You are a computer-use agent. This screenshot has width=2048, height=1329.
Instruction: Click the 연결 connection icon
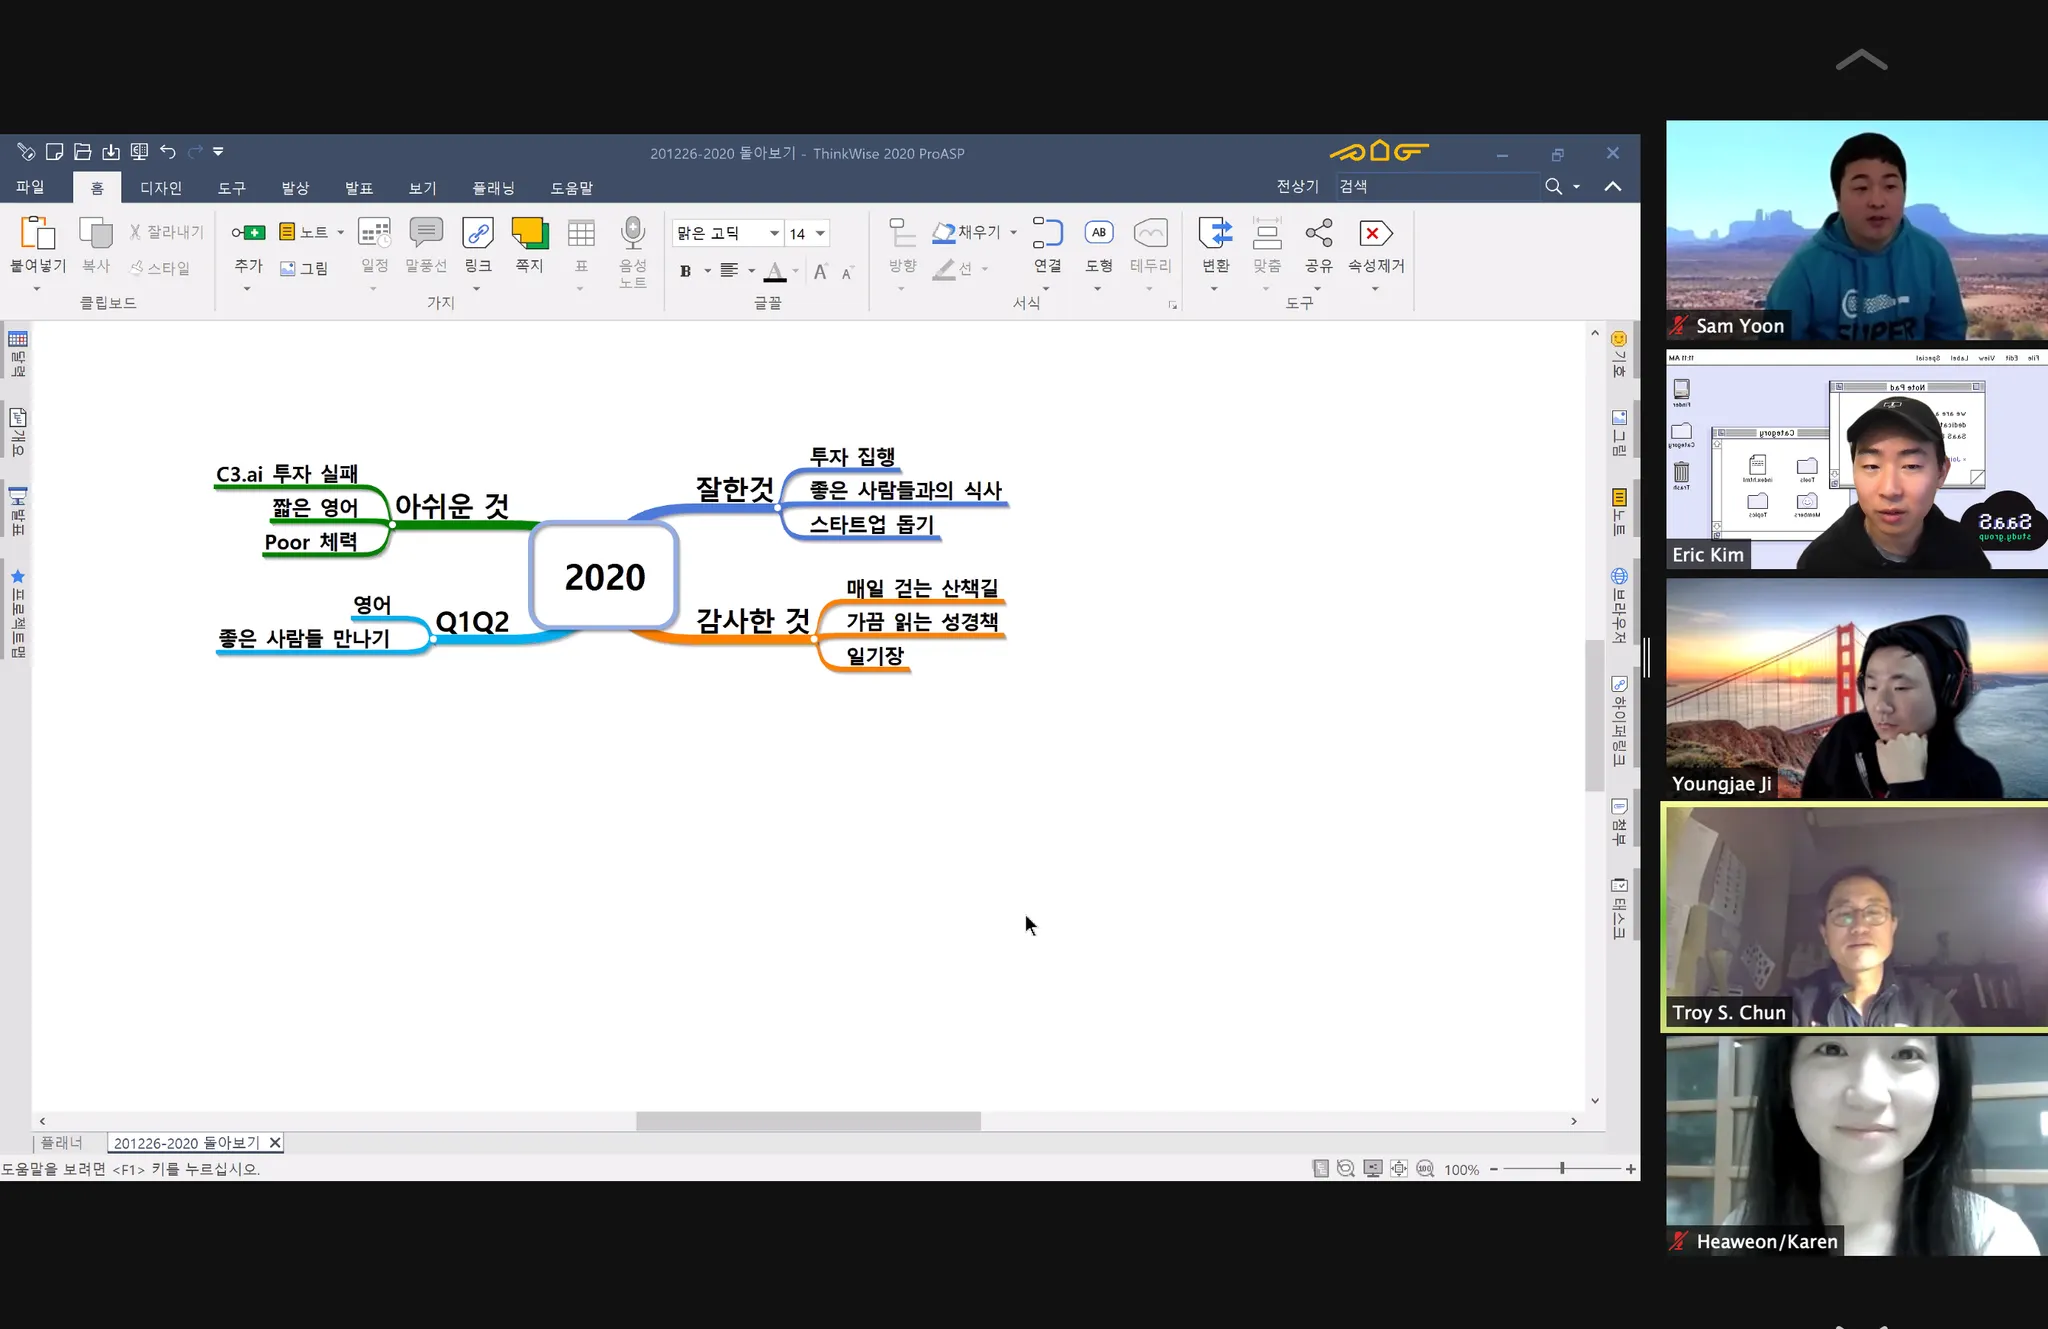point(1047,234)
